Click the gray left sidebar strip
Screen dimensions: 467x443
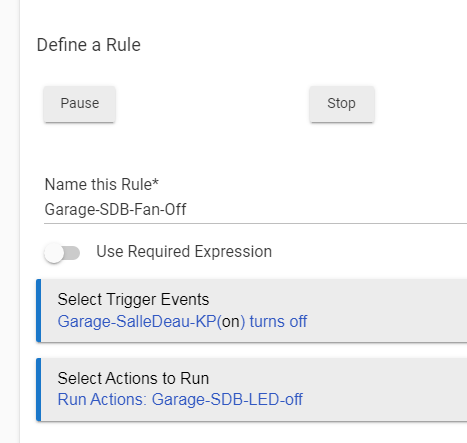pos(10,221)
